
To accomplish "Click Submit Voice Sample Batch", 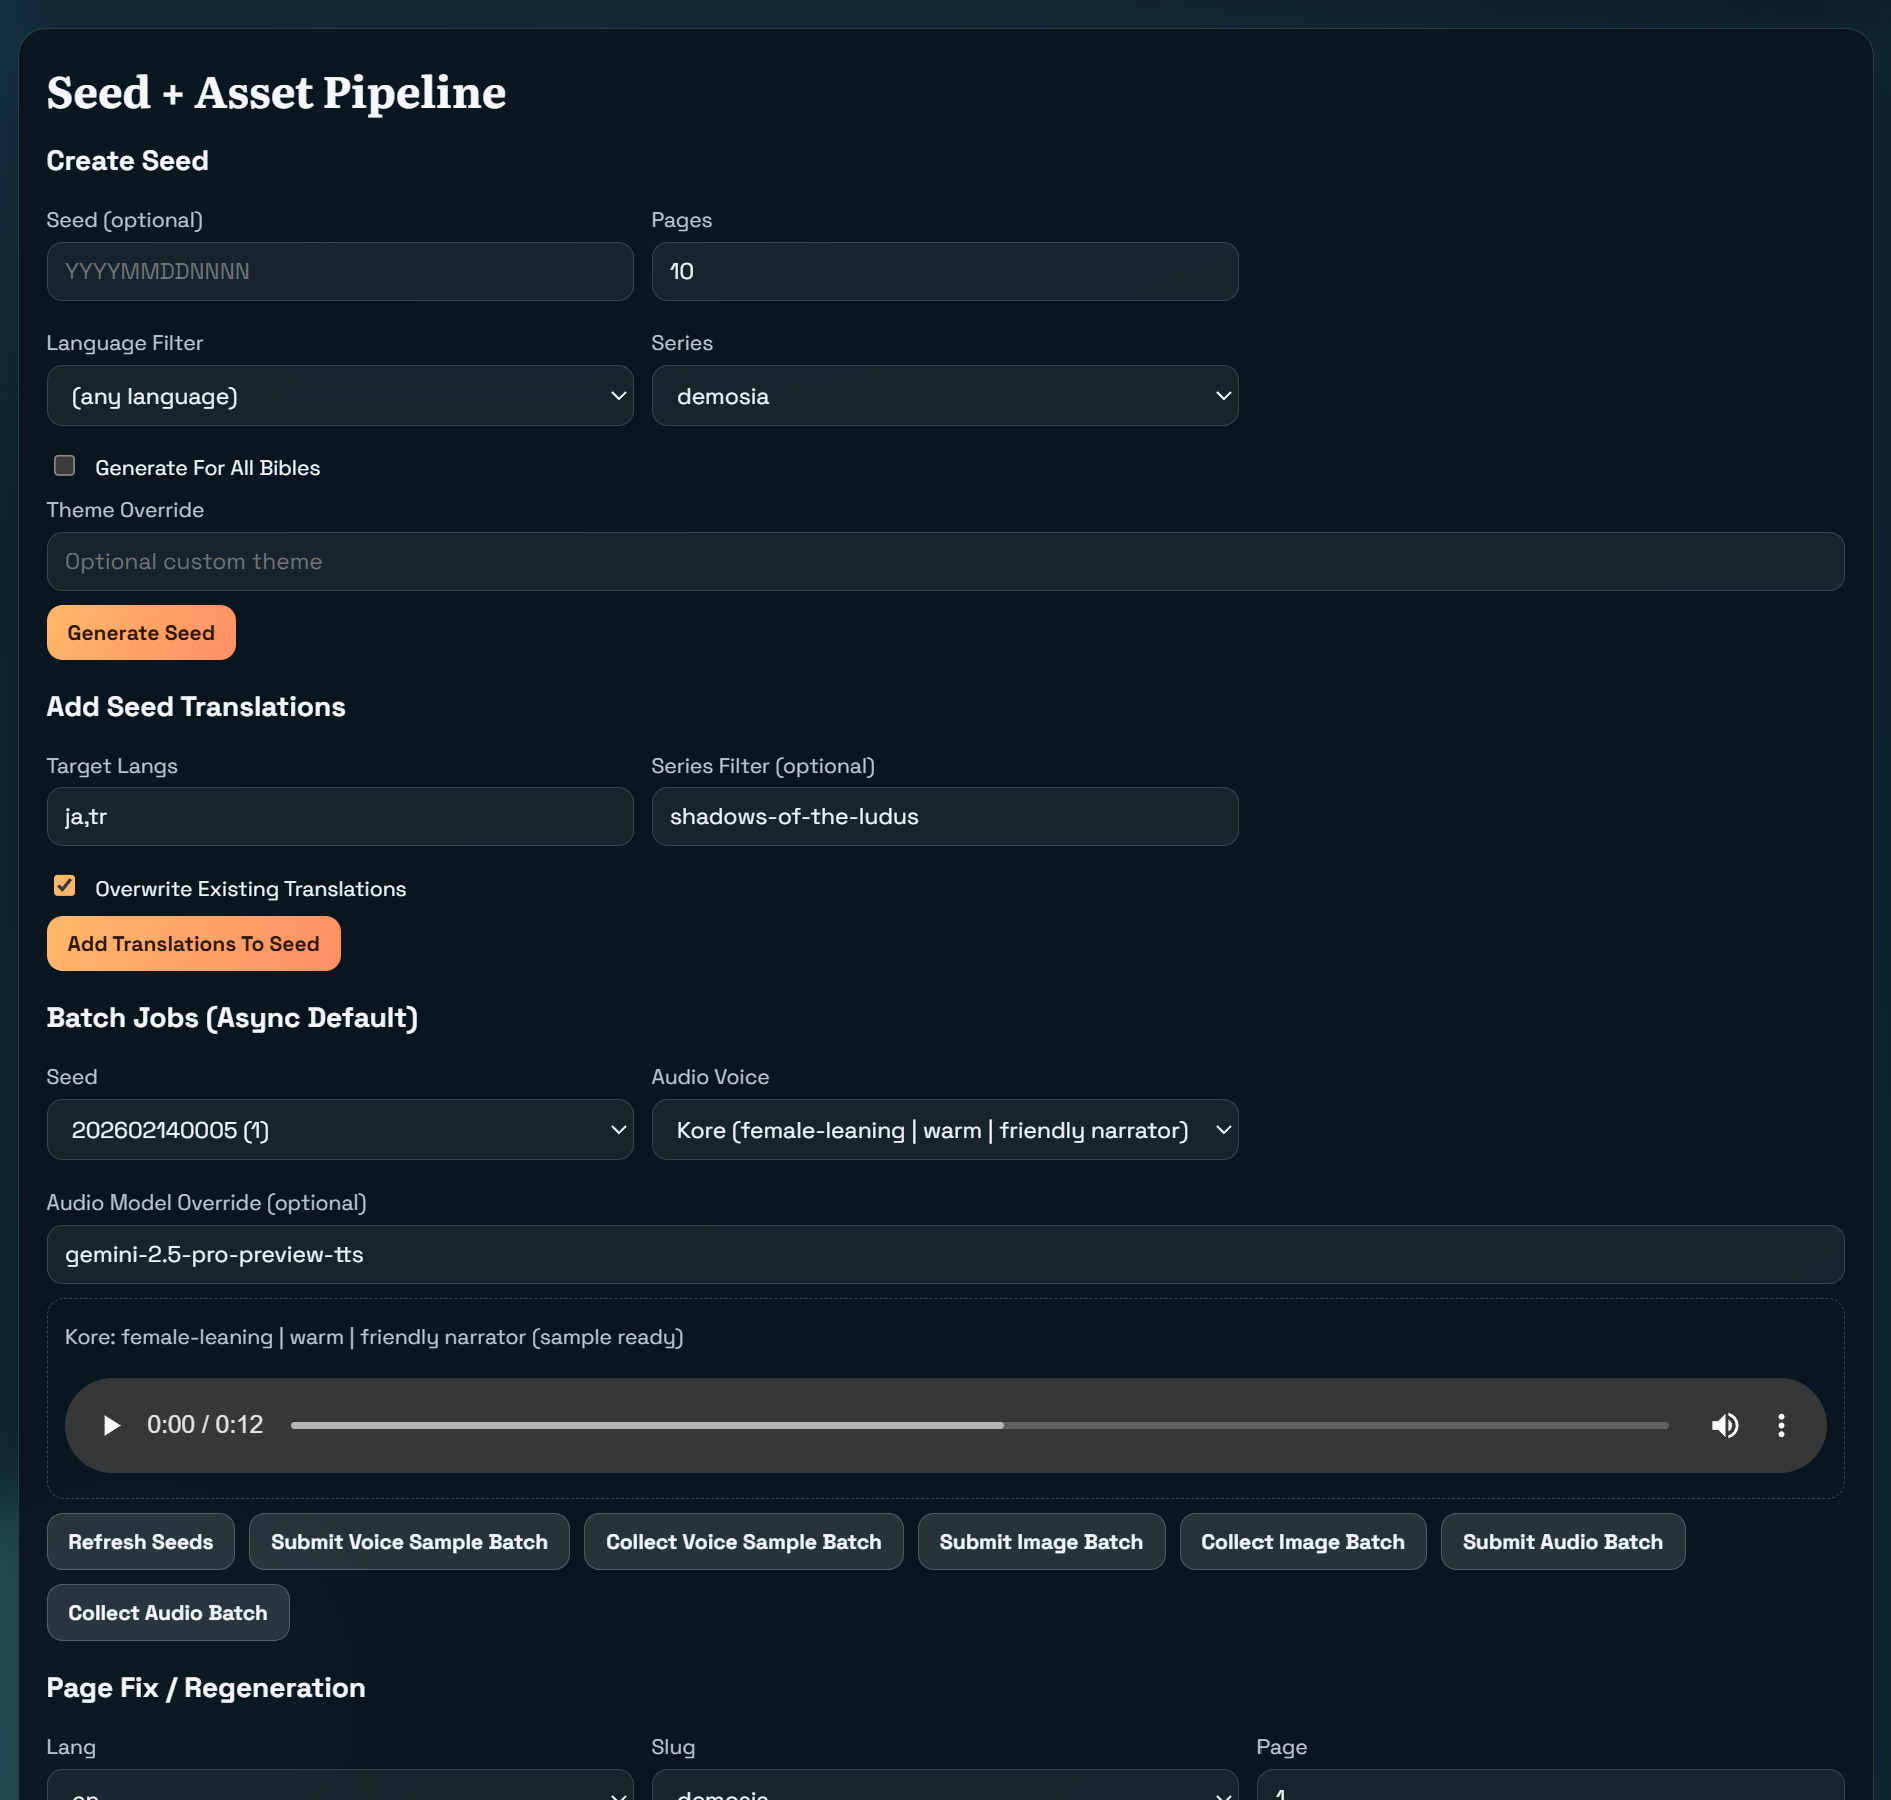I will click(409, 1542).
